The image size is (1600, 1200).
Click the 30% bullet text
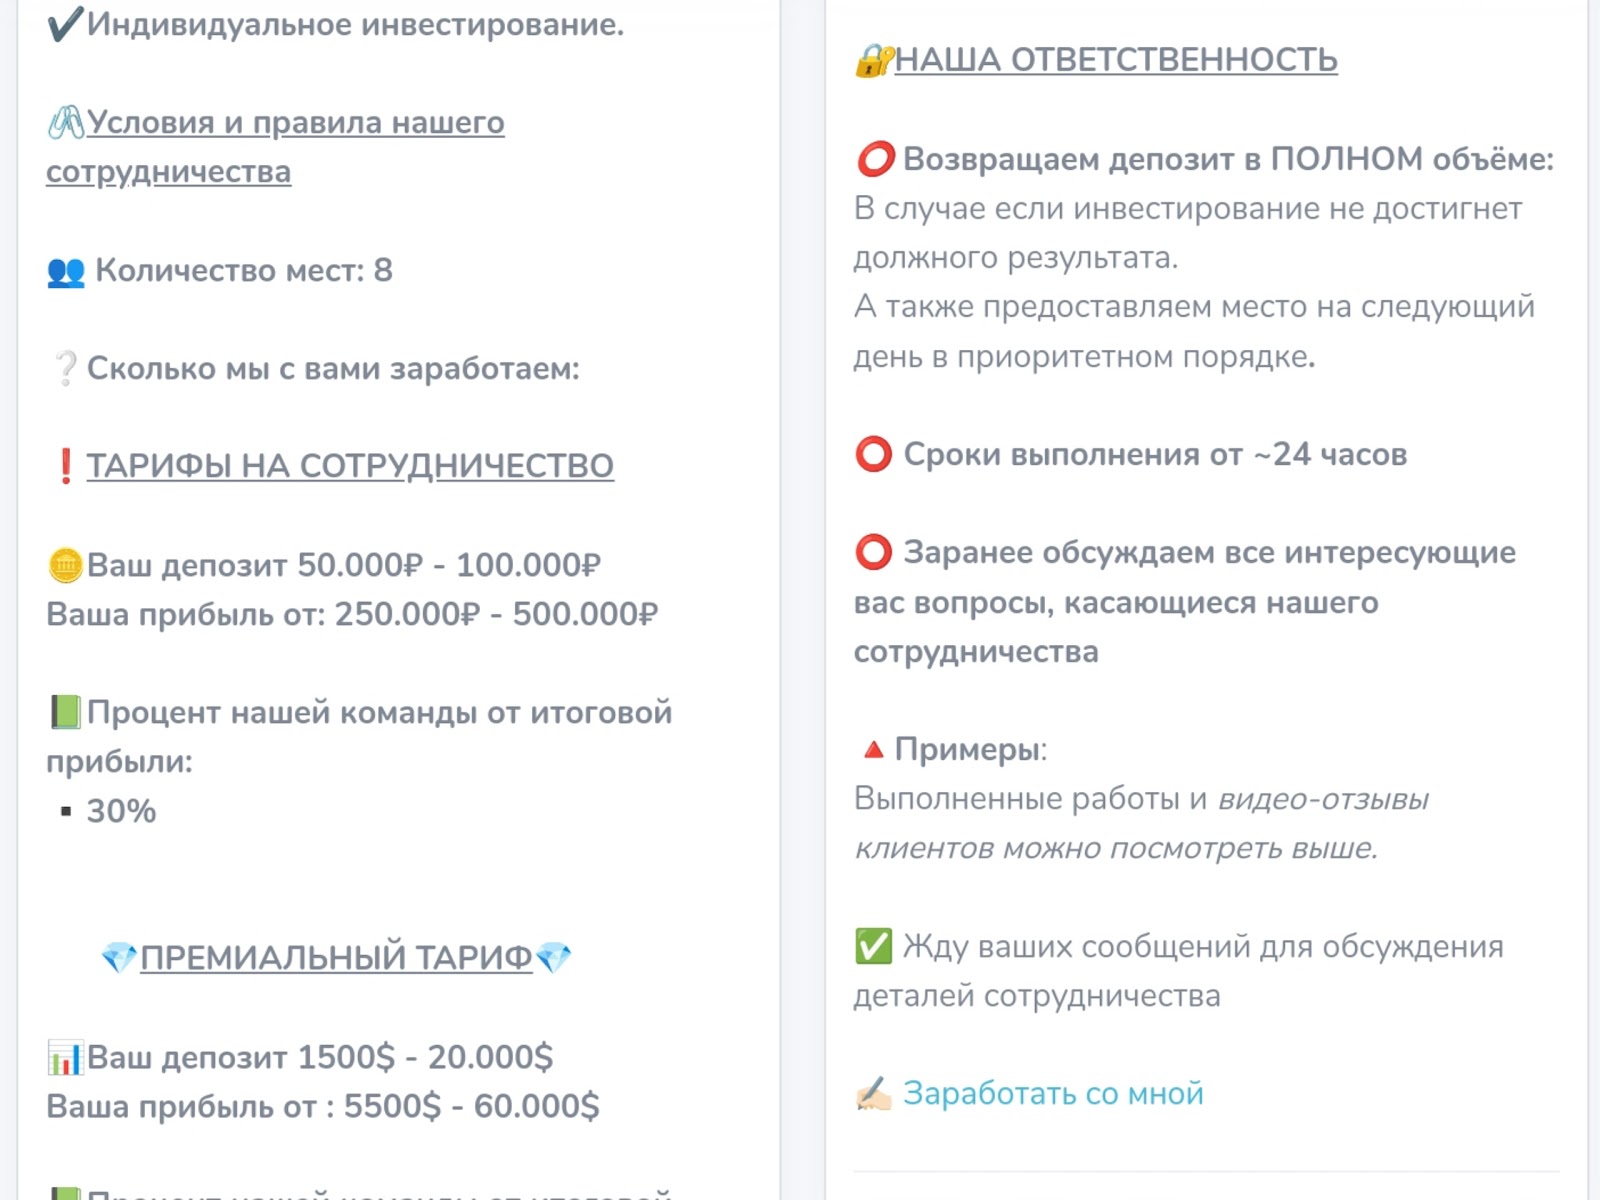coord(121,811)
